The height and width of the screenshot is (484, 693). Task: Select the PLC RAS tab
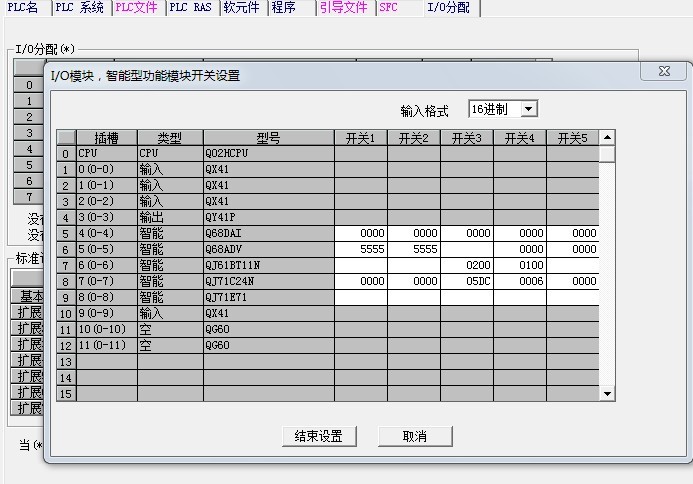[x=190, y=7]
